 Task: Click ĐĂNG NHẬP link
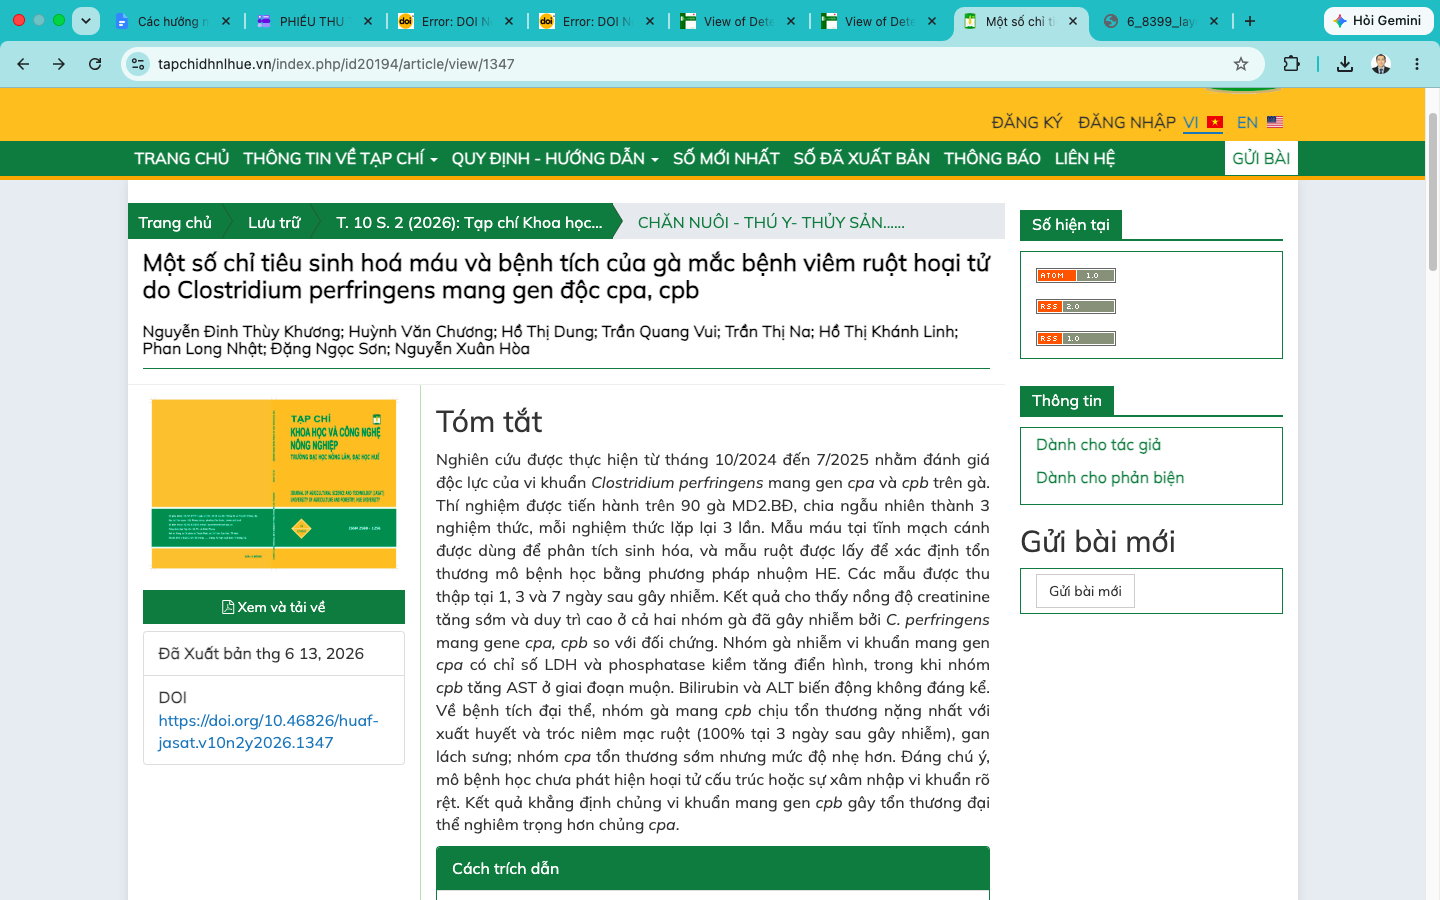point(1127,122)
